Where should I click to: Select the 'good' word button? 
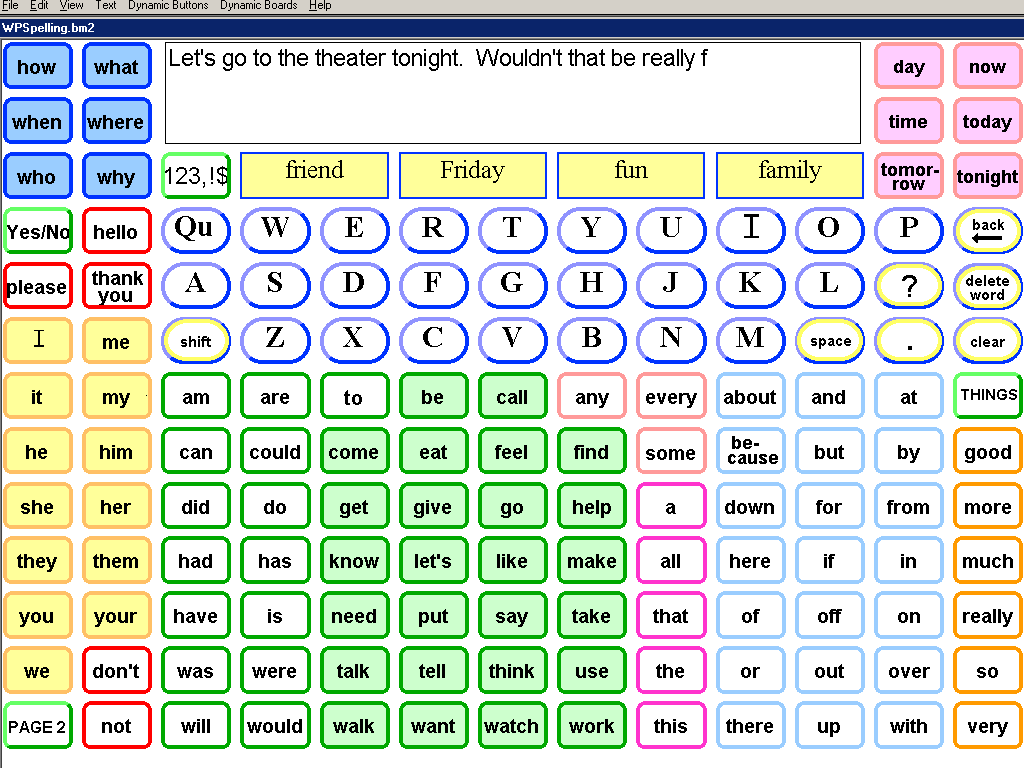tap(987, 451)
